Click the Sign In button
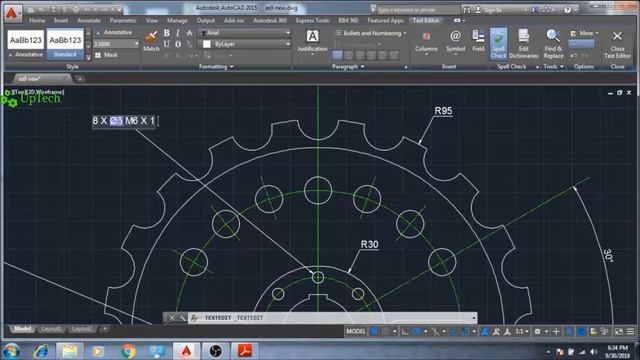This screenshot has width=640, height=360. (489, 9)
